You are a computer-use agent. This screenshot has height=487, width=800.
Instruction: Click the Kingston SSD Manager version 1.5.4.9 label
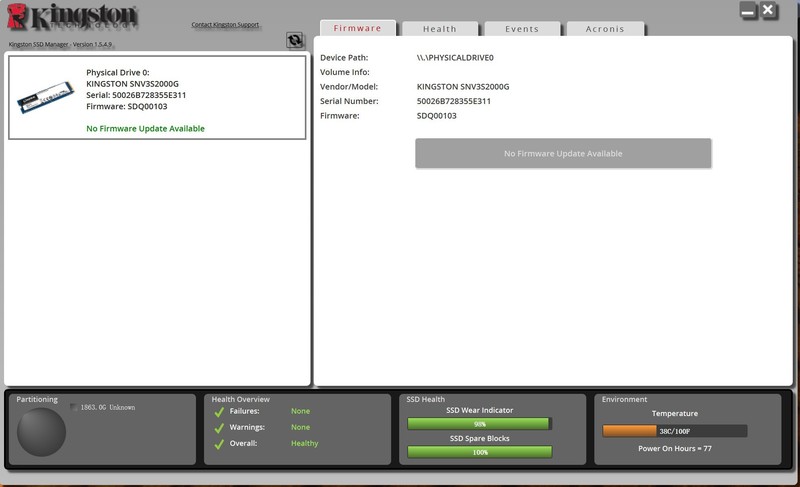(60, 44)
